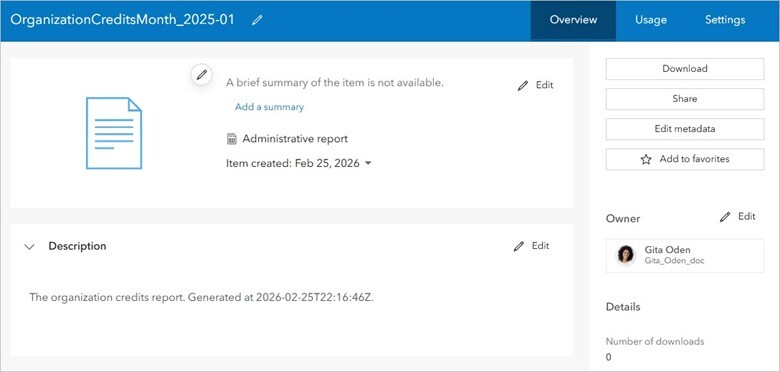Viewport: 780px width, 372px height.
Task: Click the Add a summary link
Action: pyautogui.click(x=269, y=107)
